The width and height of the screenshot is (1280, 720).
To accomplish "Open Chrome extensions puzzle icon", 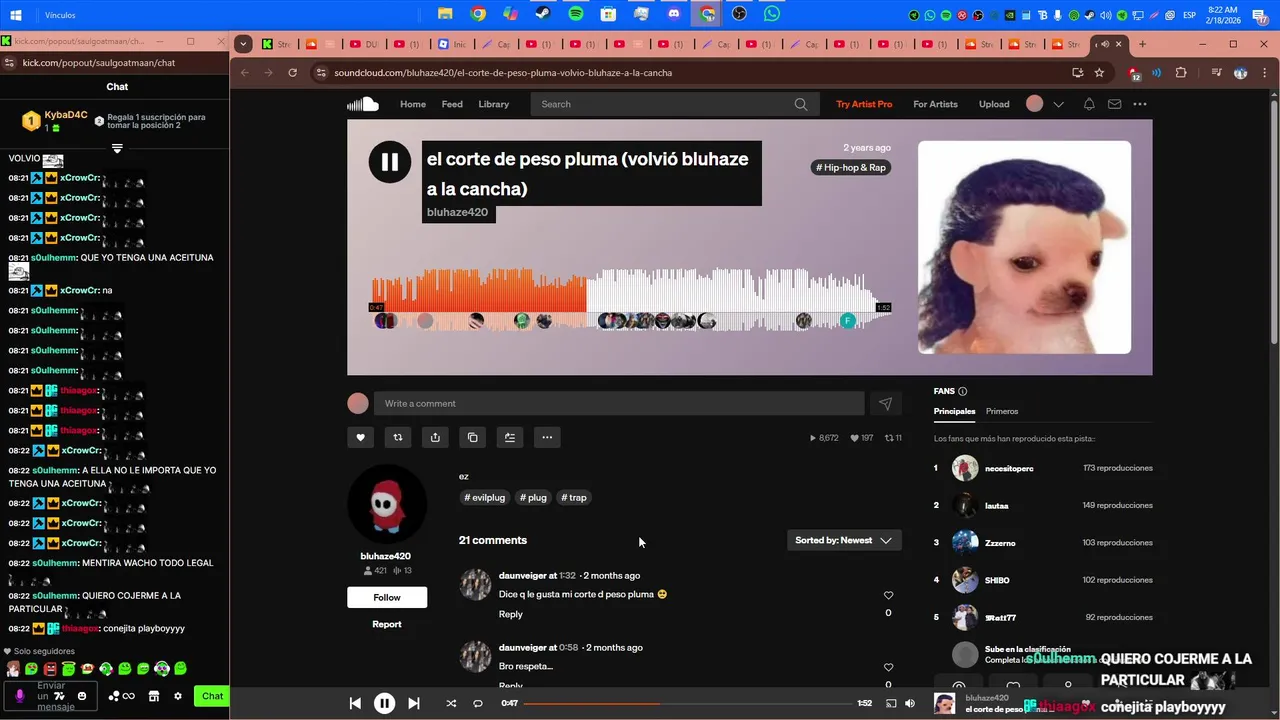I will 1181,73.
